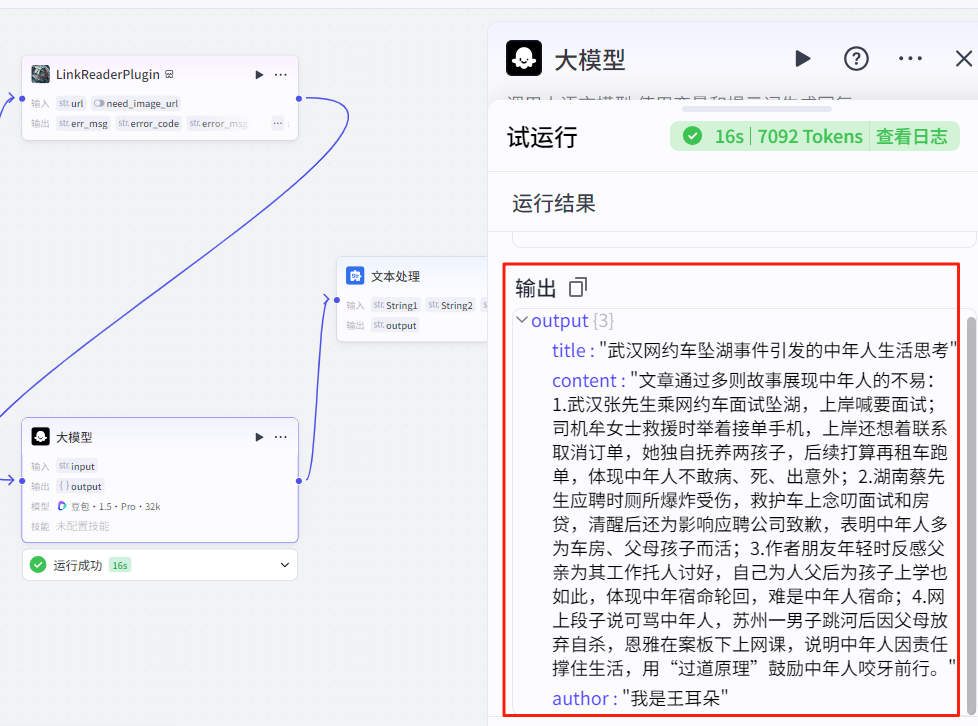The height and width of the screenshot is (726, 978).
Task: Run the LinkReaderPlugin node with its play icon
Action: [259, 75]
